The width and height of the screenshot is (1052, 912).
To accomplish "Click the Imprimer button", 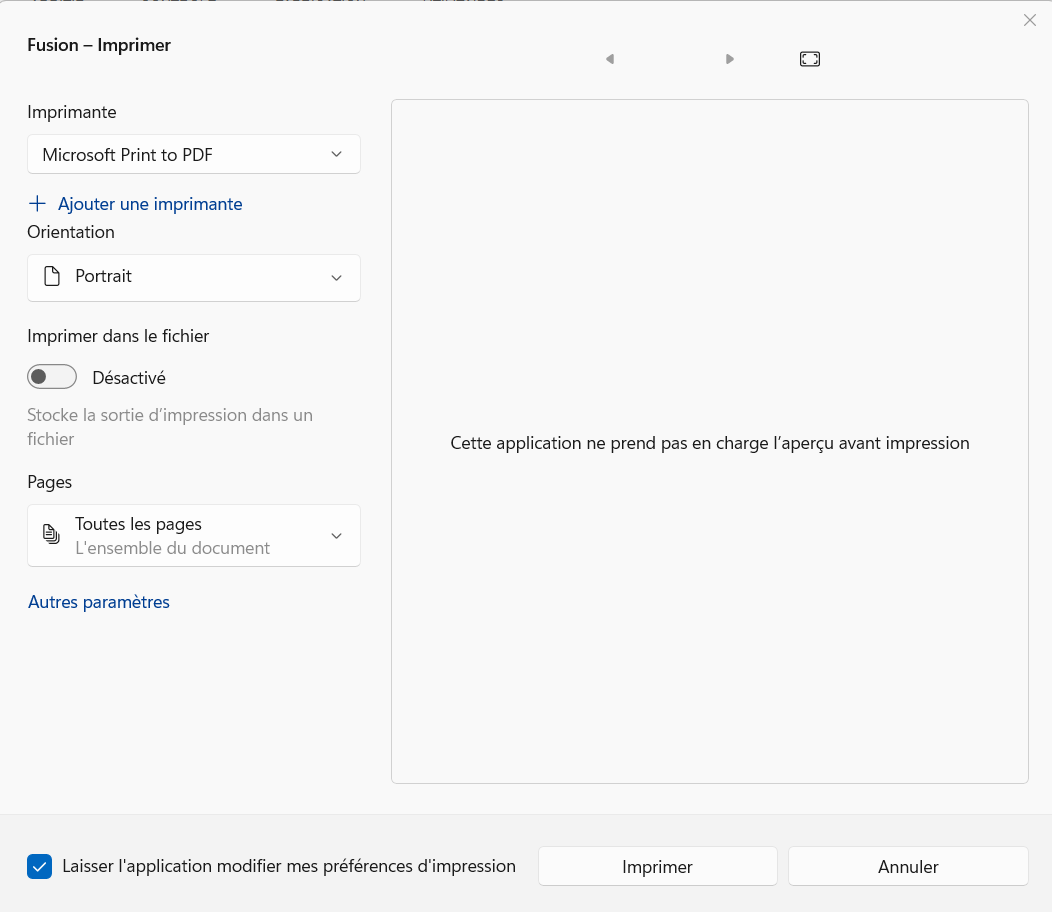I will (x=657, y=866).
